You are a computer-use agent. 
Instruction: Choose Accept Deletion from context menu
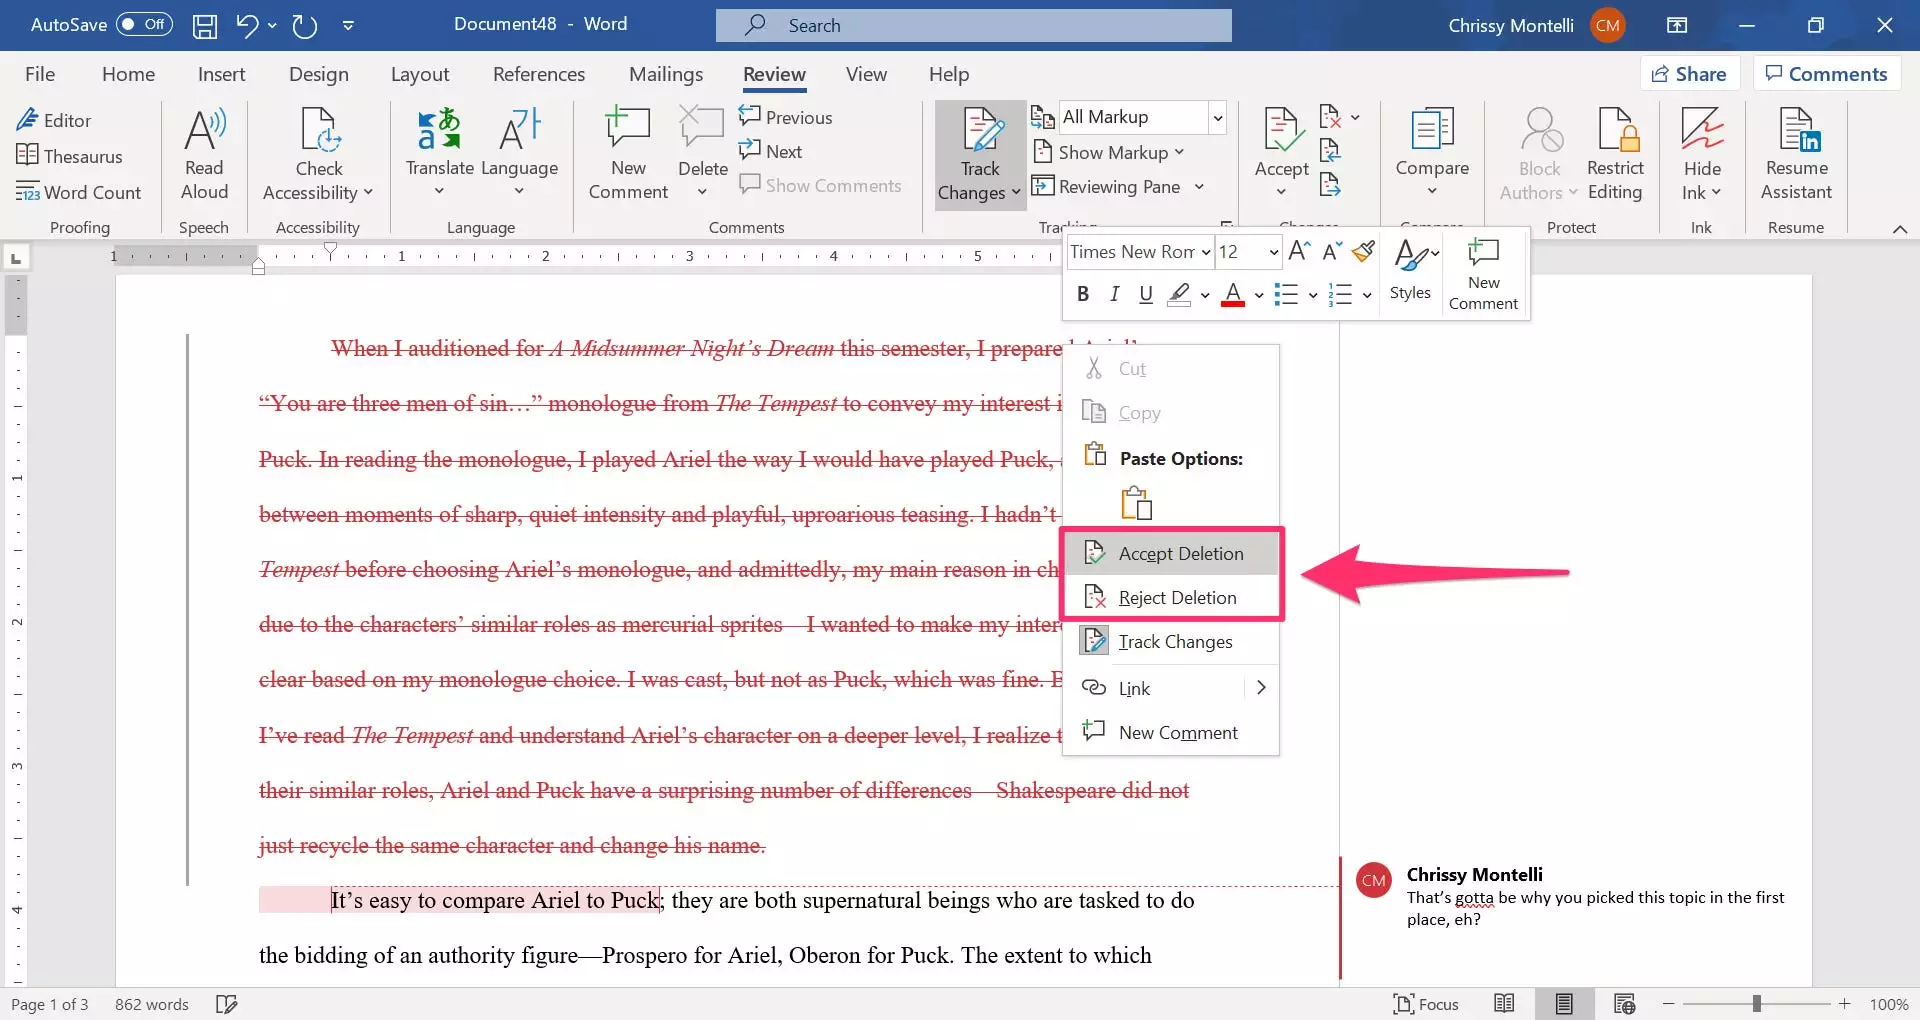pyautogui.click(x=1180, y=554)
